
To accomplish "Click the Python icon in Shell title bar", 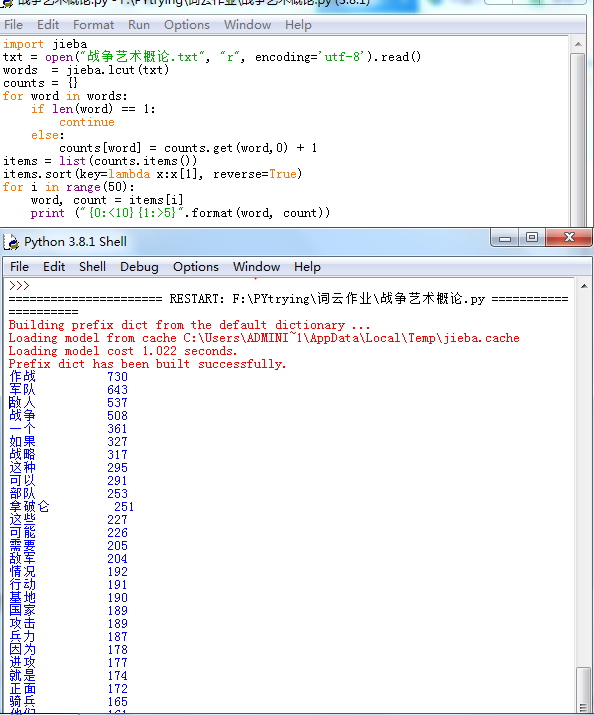I will (11, 242).
